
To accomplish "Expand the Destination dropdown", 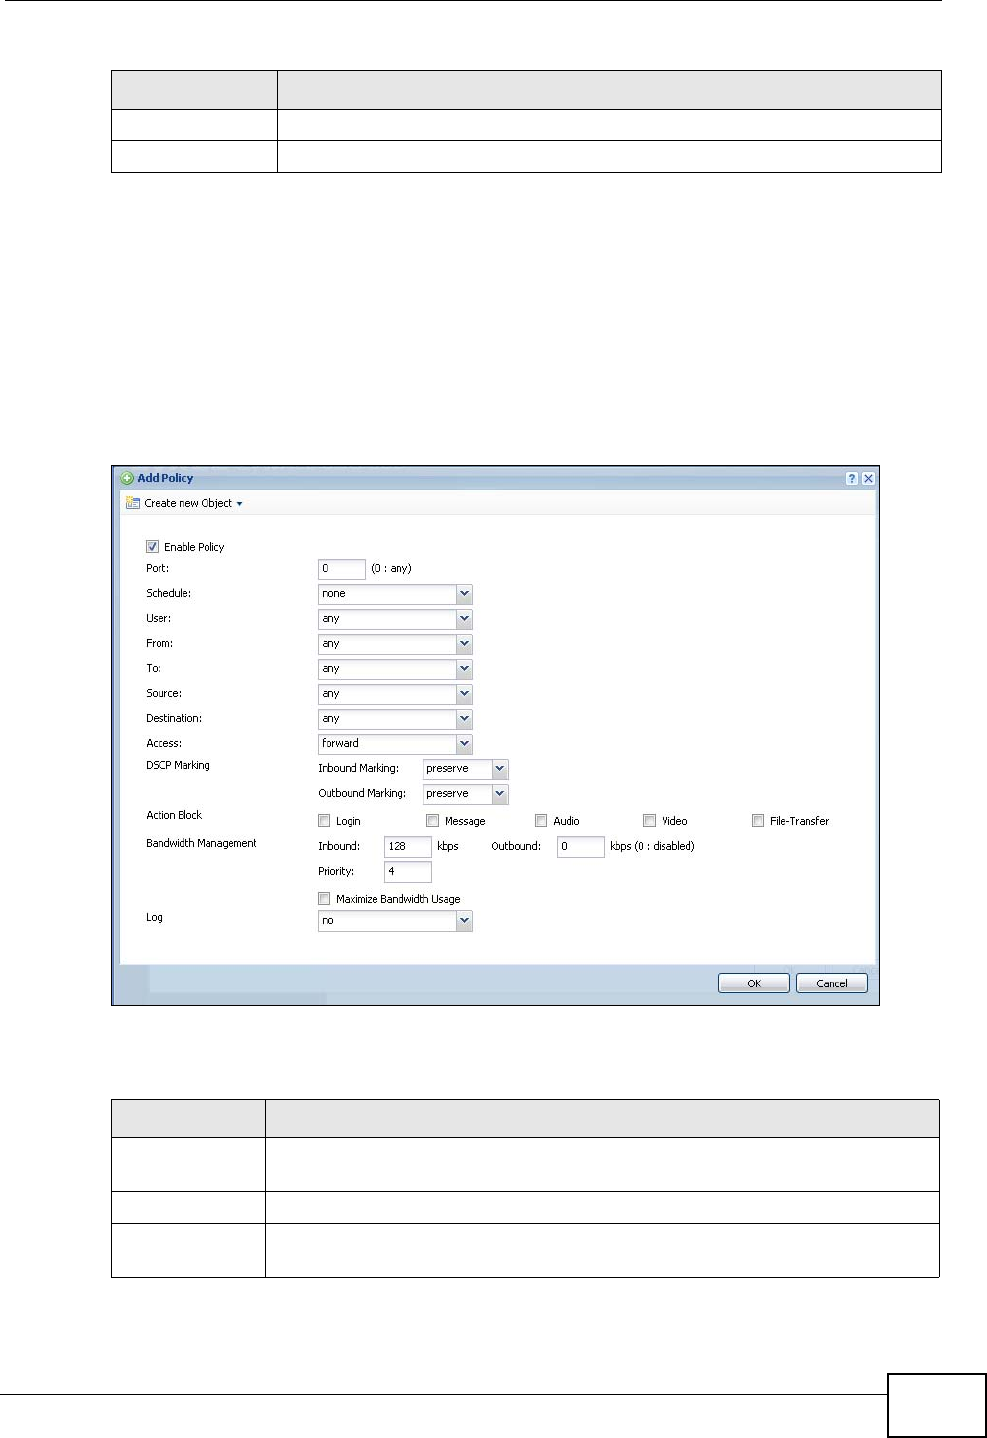I will point(464,719).
